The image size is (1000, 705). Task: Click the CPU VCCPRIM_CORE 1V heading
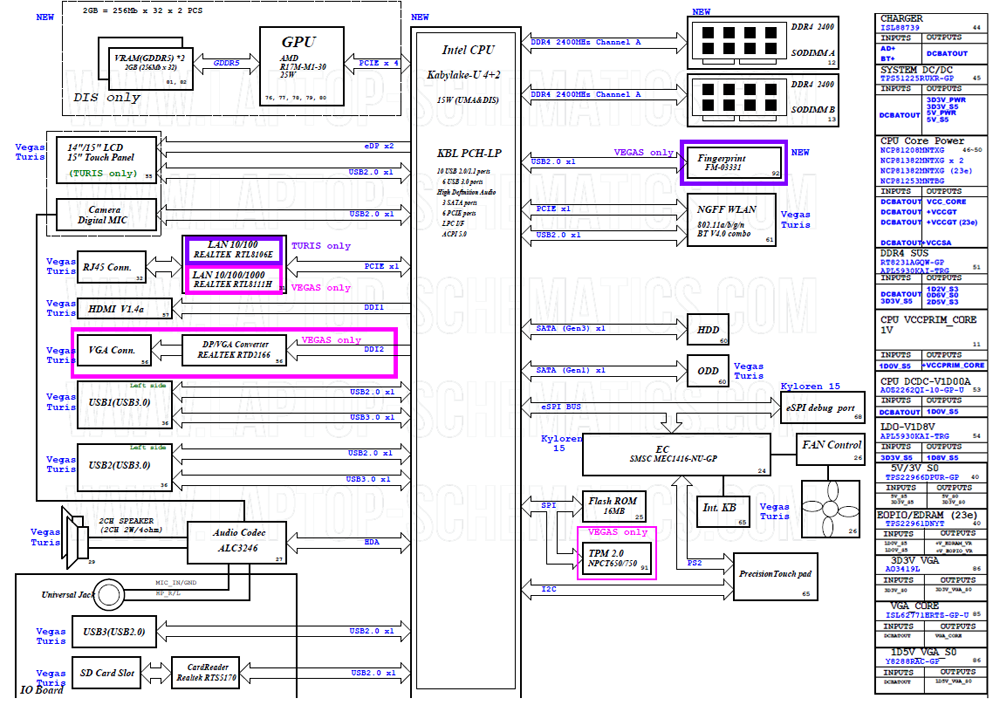[x=928, y=325]
